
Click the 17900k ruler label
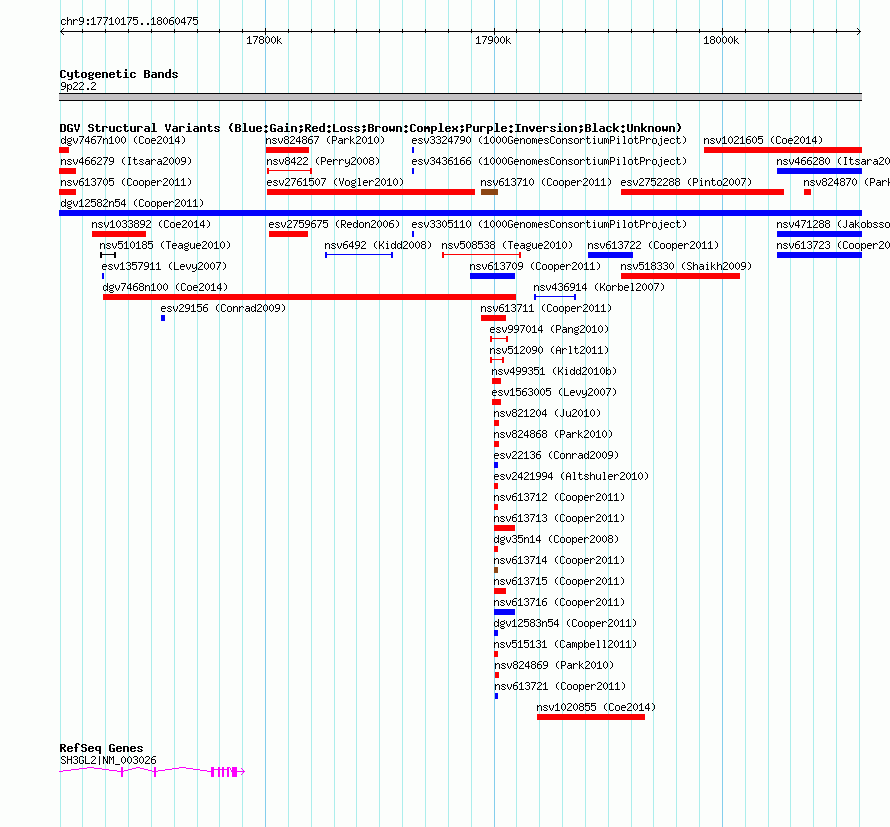(x=493, y=40)
